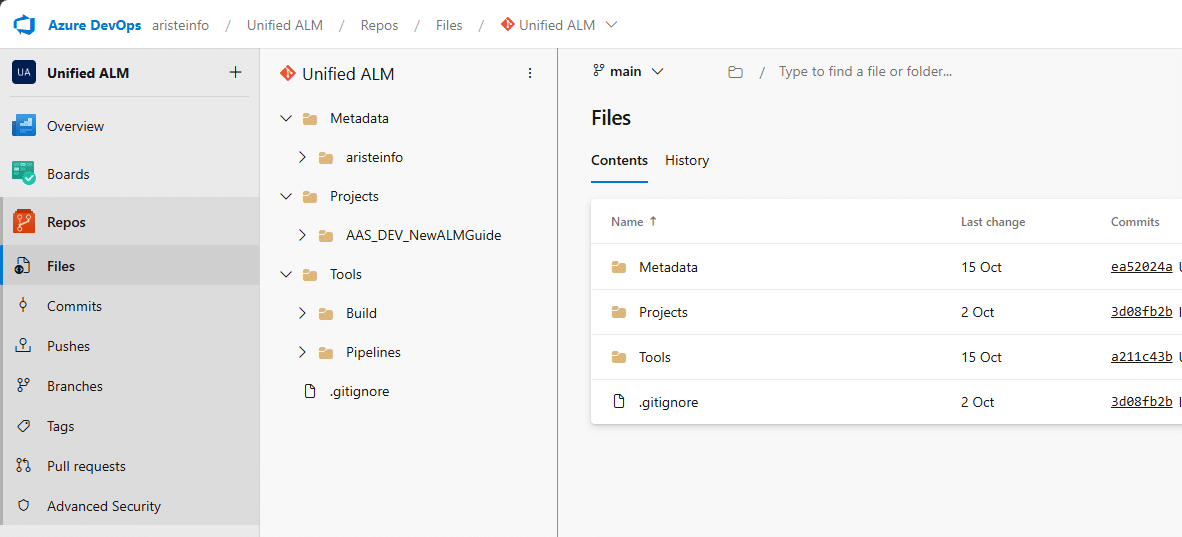
Task: Click the Files icon in sidebar
Action: (23, 266)
